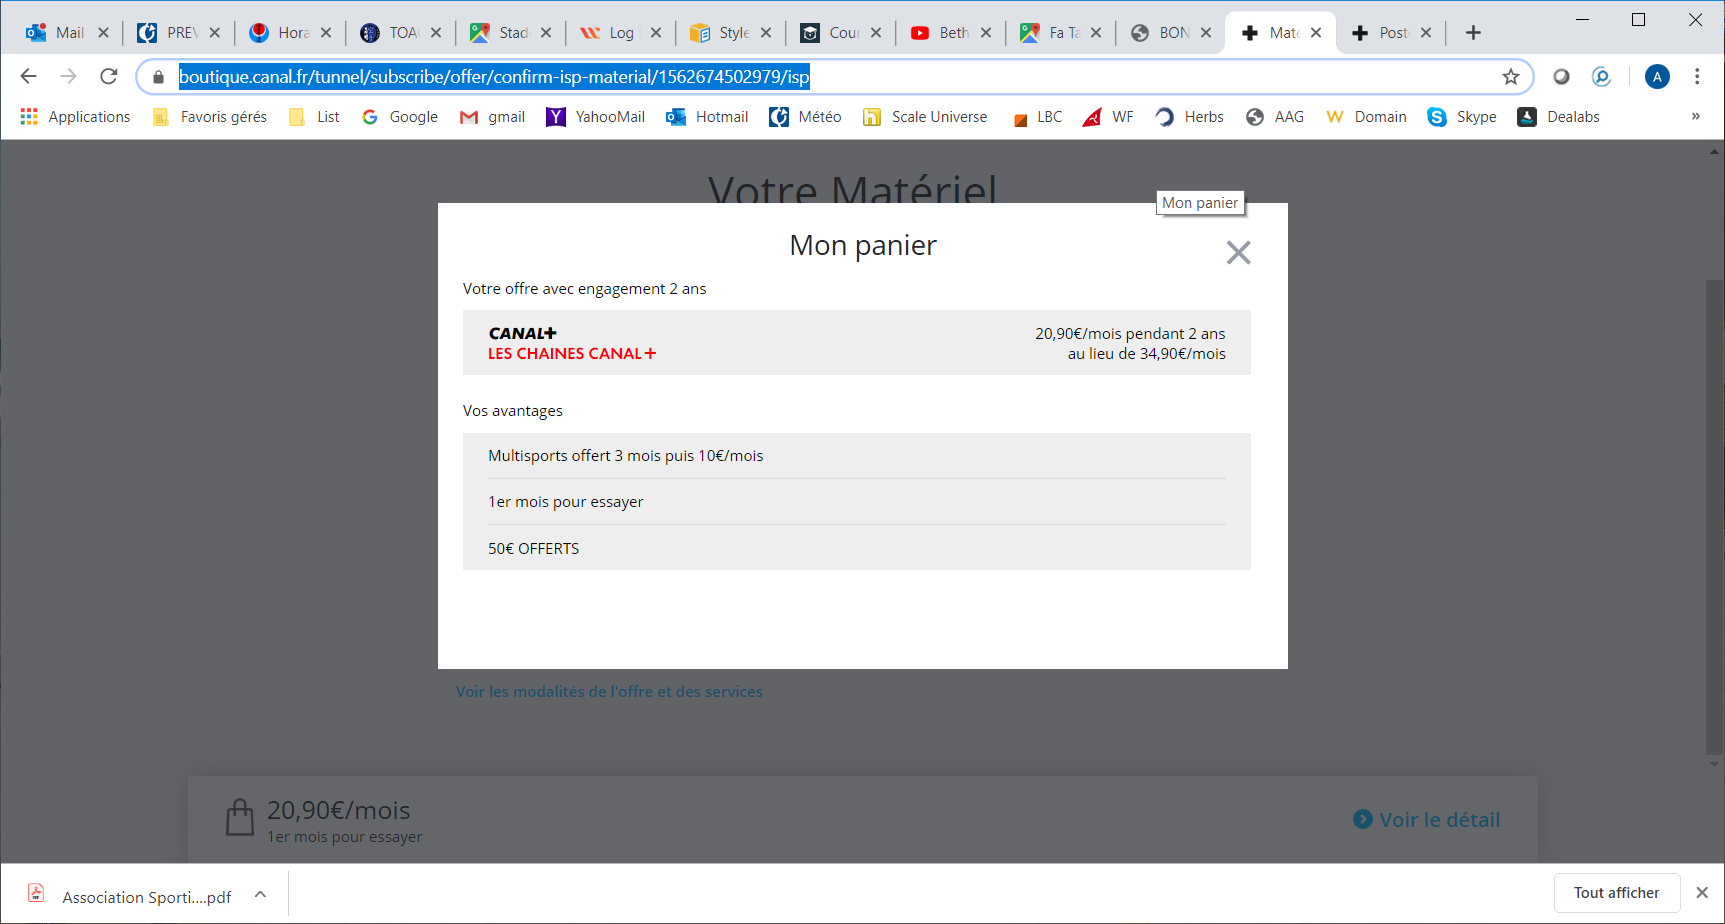Go back to the previous page

tap(28, 77)
